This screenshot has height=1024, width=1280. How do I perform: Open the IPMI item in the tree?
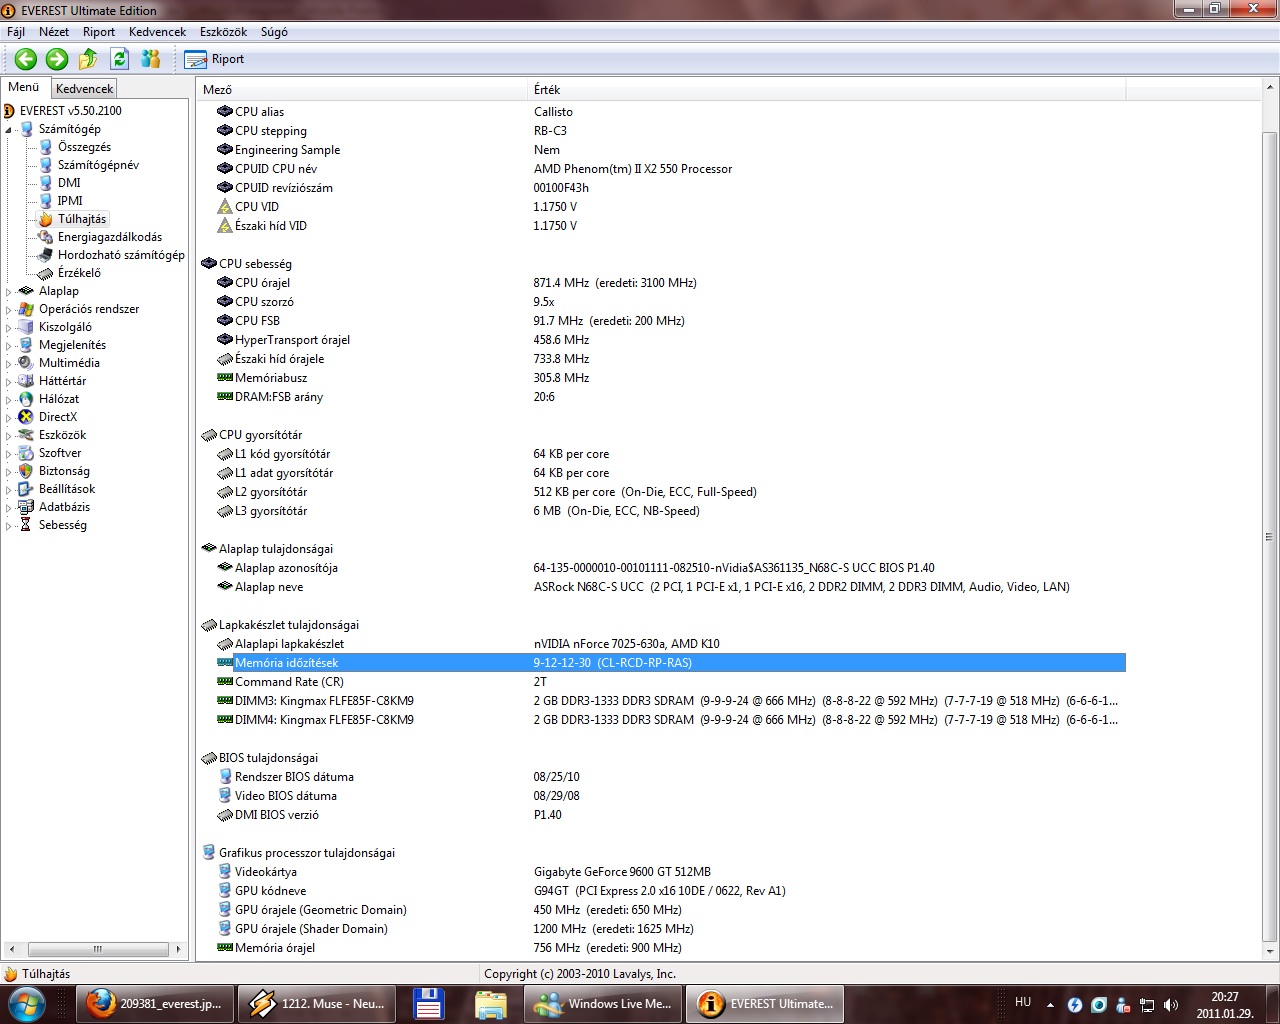click(70, 201)
